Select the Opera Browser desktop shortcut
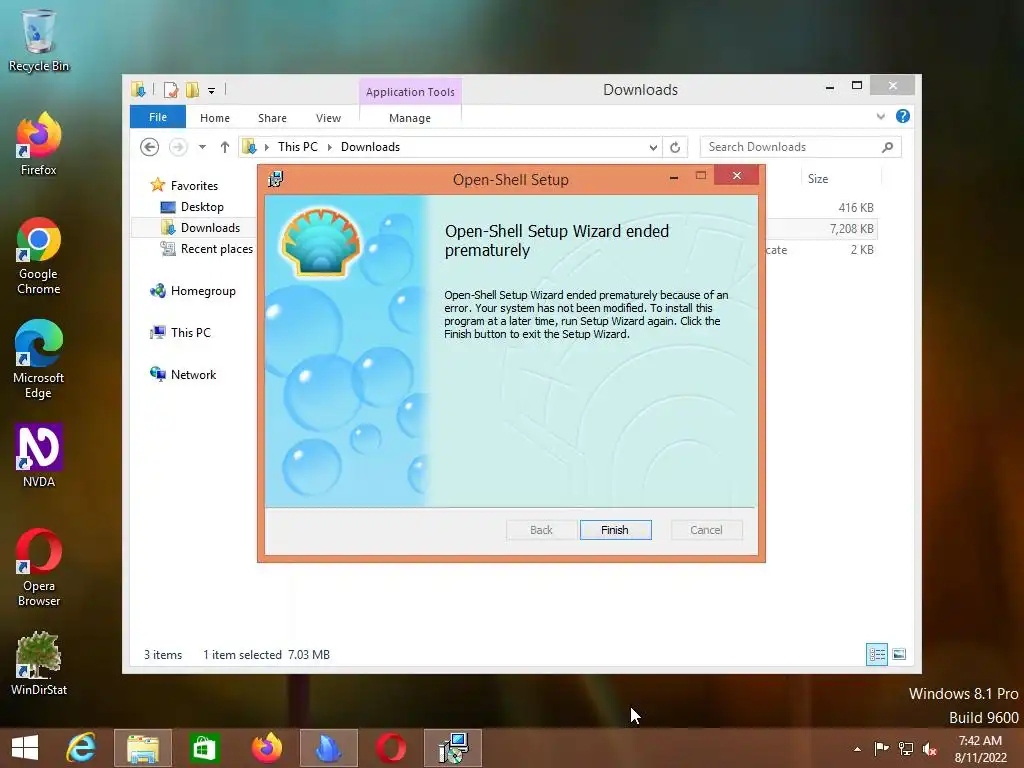This screenshot has height=768, width=1024. tap(39, 568)
